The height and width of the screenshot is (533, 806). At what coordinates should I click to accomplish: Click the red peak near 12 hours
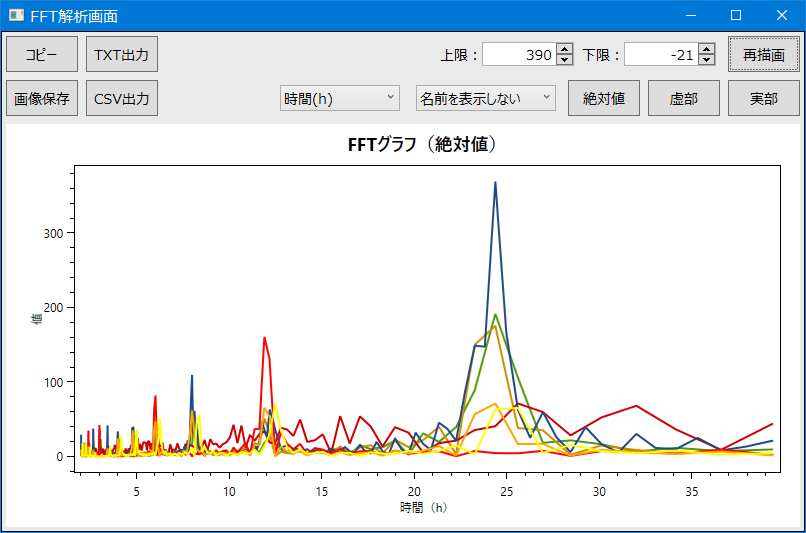point(265,339)
